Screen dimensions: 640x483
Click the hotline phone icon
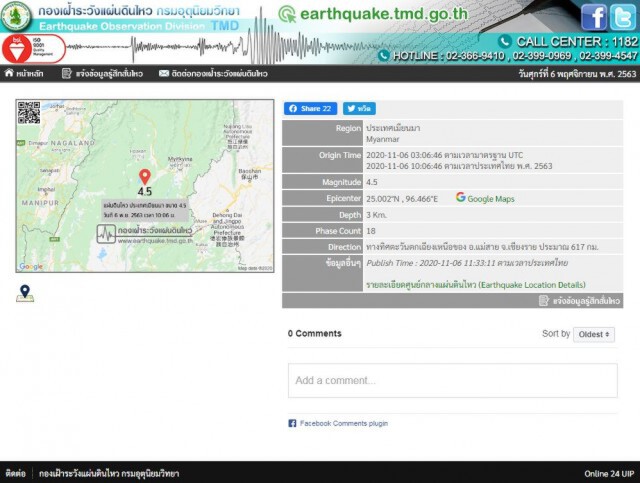[383, 56]
